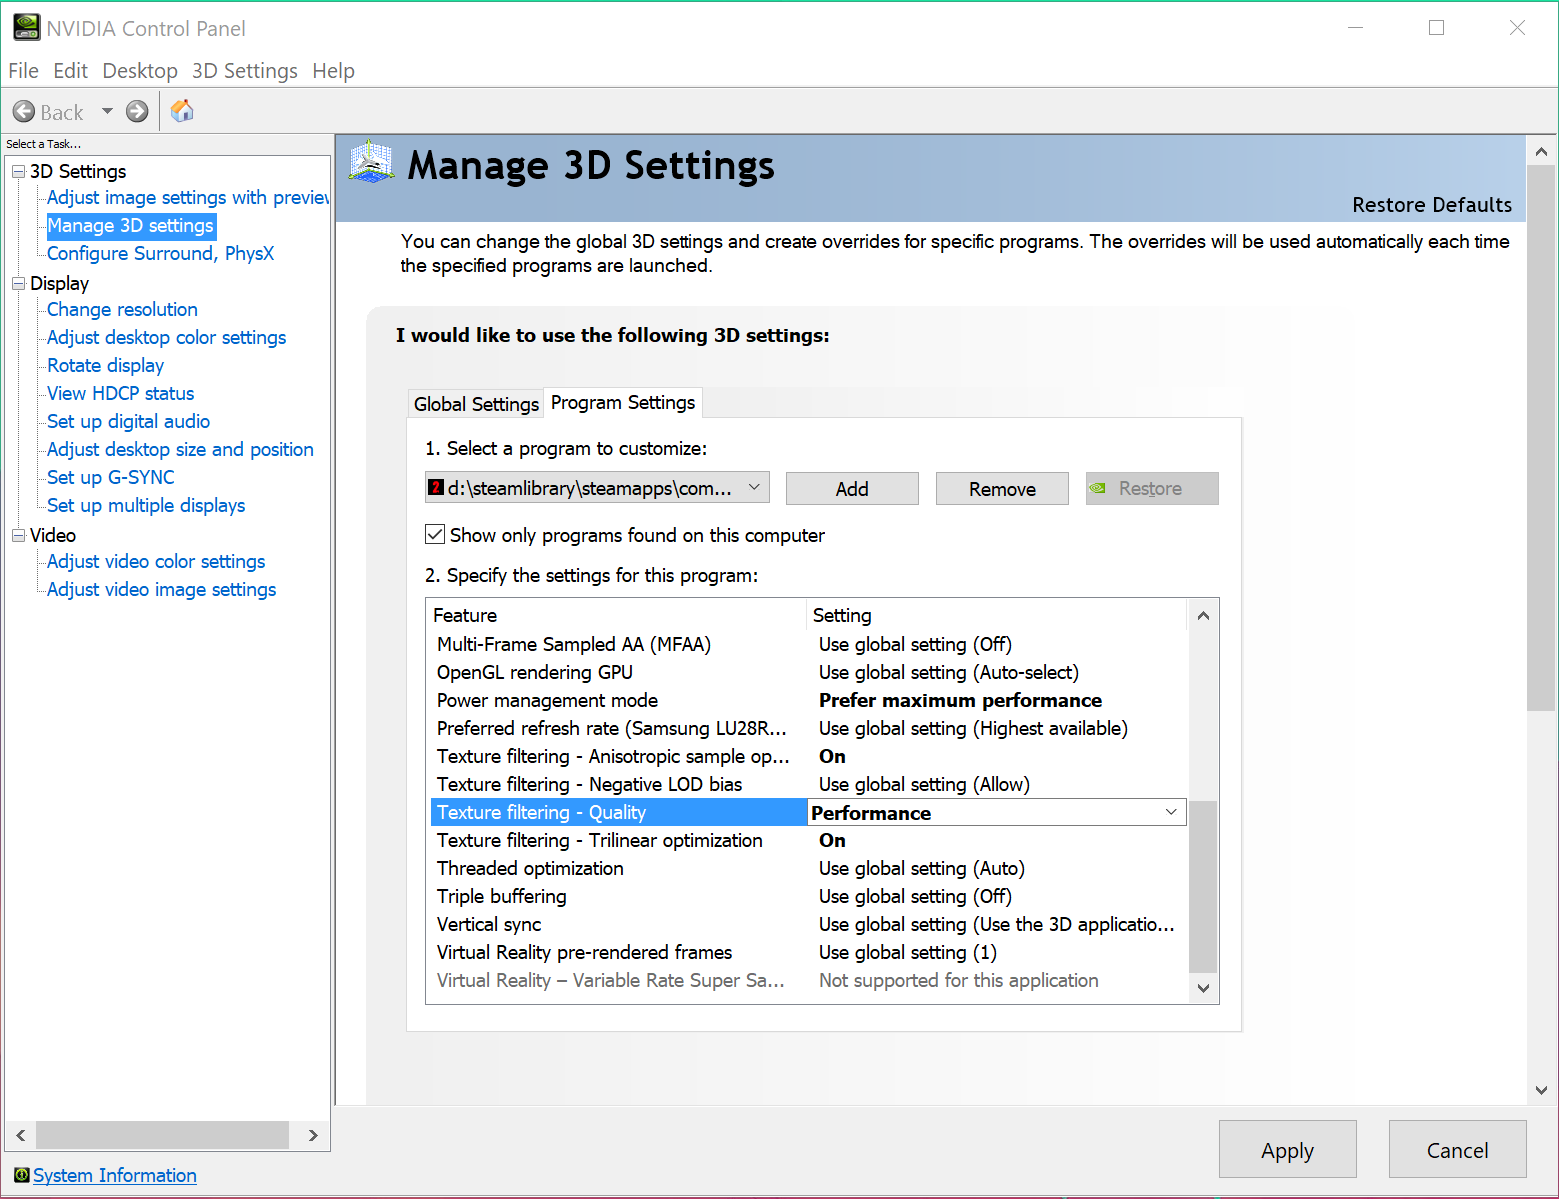Select the Program Settings tab
Screen dimensions: 1559x1199
(x=623, y=402)
